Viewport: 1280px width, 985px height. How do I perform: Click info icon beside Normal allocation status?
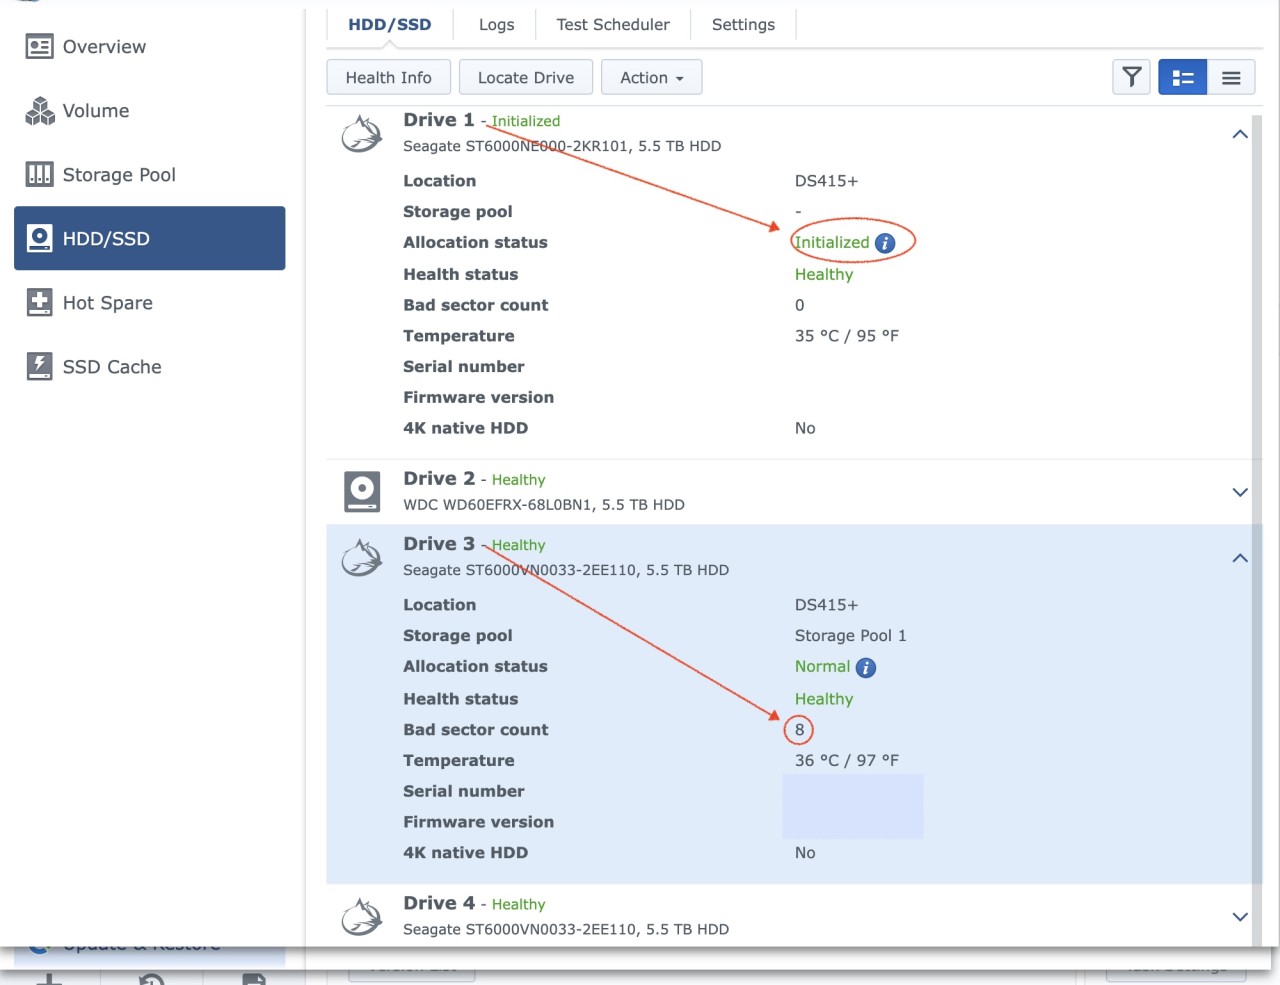(866, 667)
